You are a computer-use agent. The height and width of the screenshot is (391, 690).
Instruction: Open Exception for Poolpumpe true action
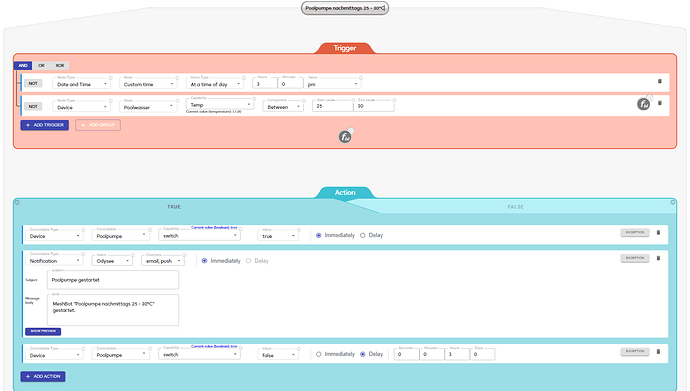635,232
